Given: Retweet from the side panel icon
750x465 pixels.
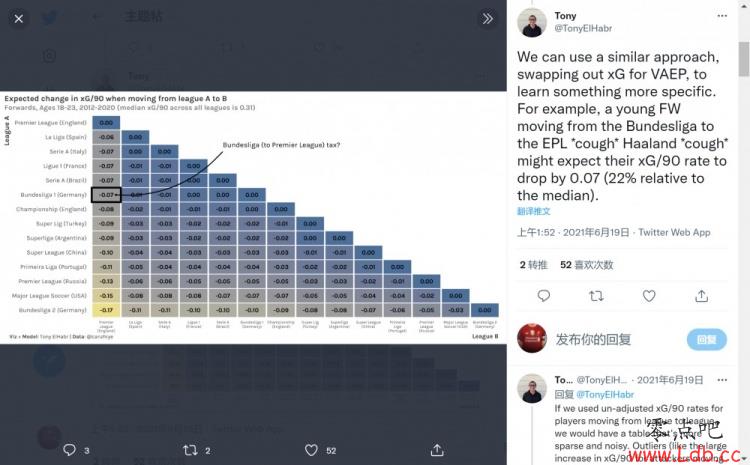Looking at the screenshot, I should [x=596, y=296].
